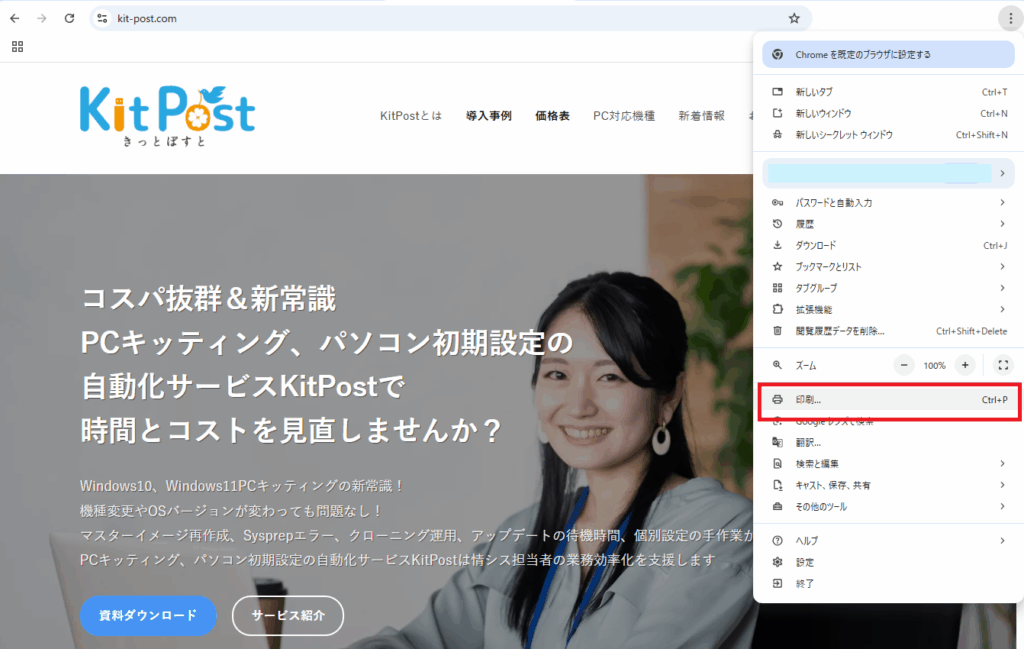Expand the History (履歴) submenu
The image size is (1024, 649).
click(x=888, y=224)
